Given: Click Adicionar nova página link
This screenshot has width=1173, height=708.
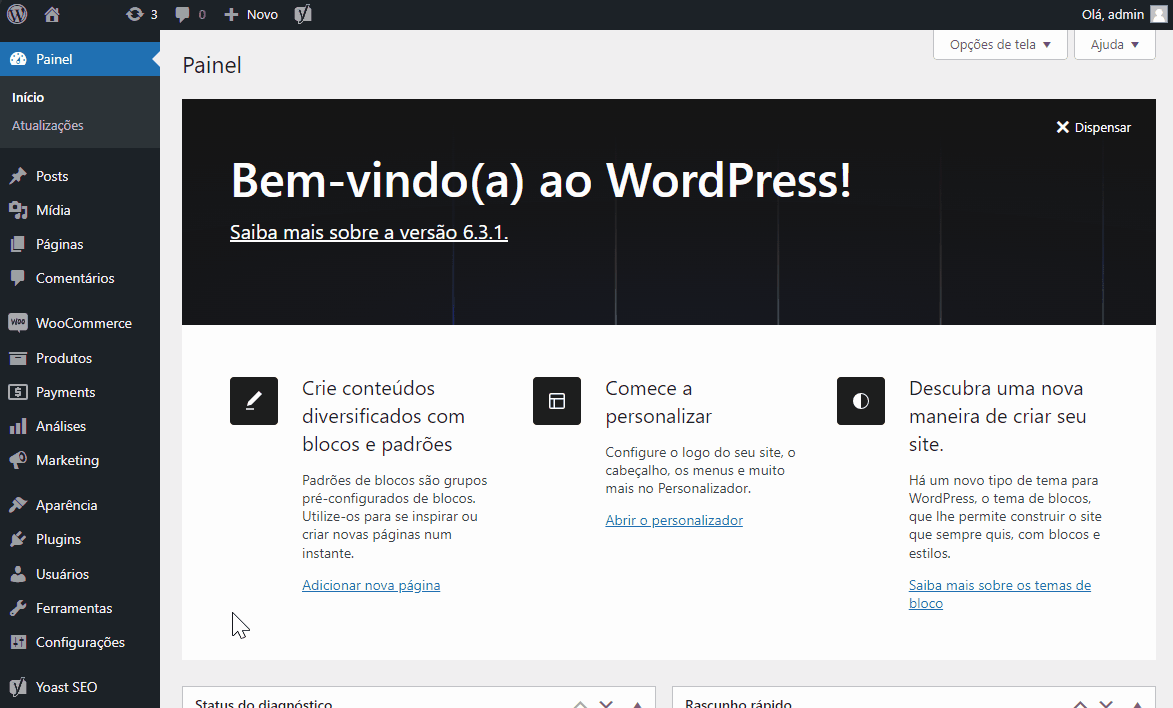Looking at the screenshot, I should (371, 585).
